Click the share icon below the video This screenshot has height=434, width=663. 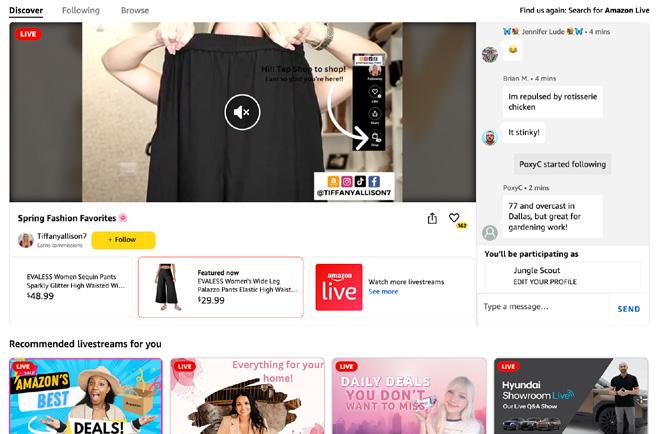tap(432, 218)
